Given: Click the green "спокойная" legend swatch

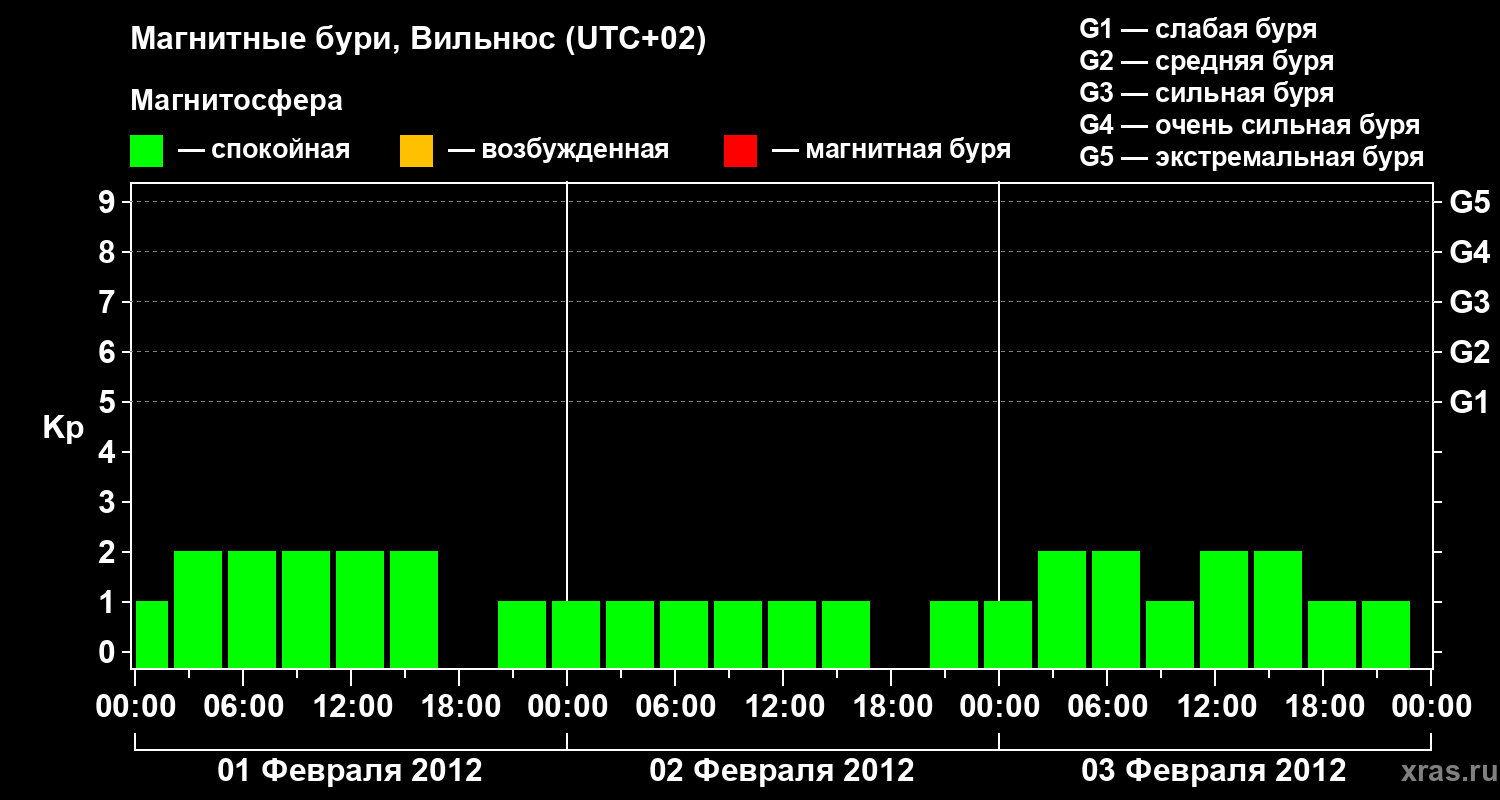Looking at the screenshot, I should pyautogui.click(x=147, y=151).
